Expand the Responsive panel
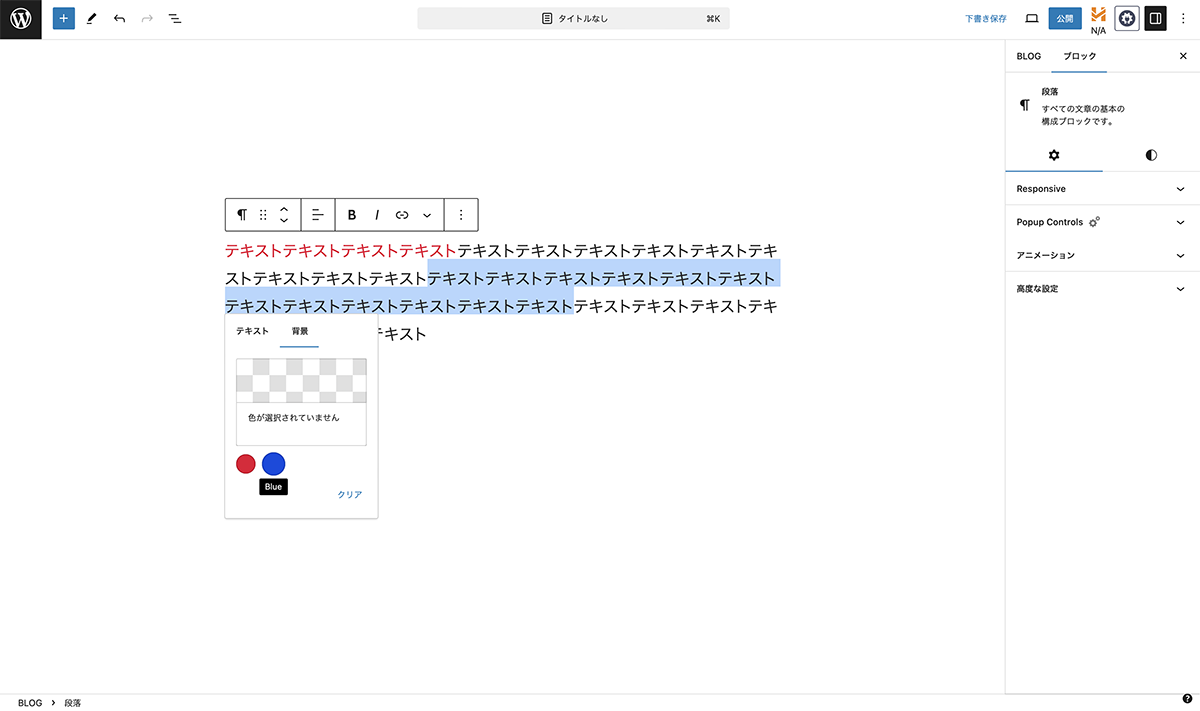1200x711 pixels. click(x=1102, y=189)
